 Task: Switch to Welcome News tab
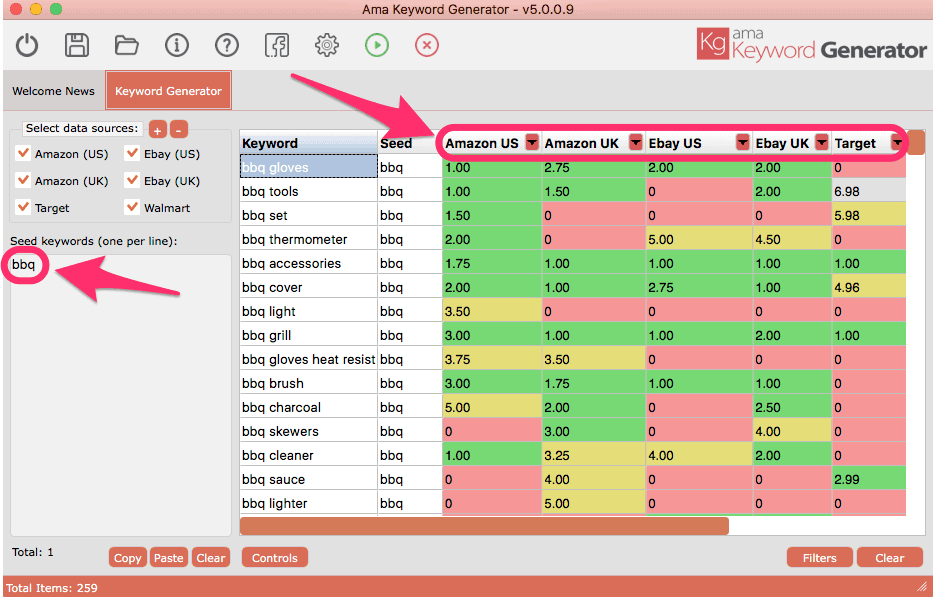tap(54, 91)
